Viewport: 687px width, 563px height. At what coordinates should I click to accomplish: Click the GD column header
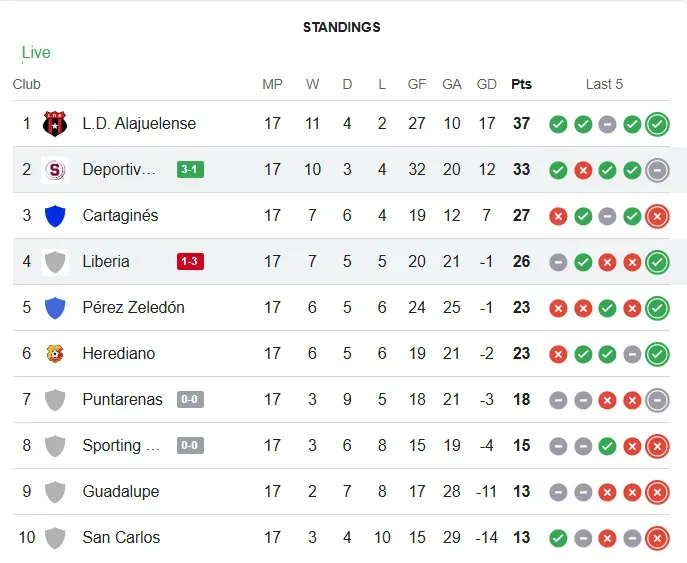[x=487, y=84]
